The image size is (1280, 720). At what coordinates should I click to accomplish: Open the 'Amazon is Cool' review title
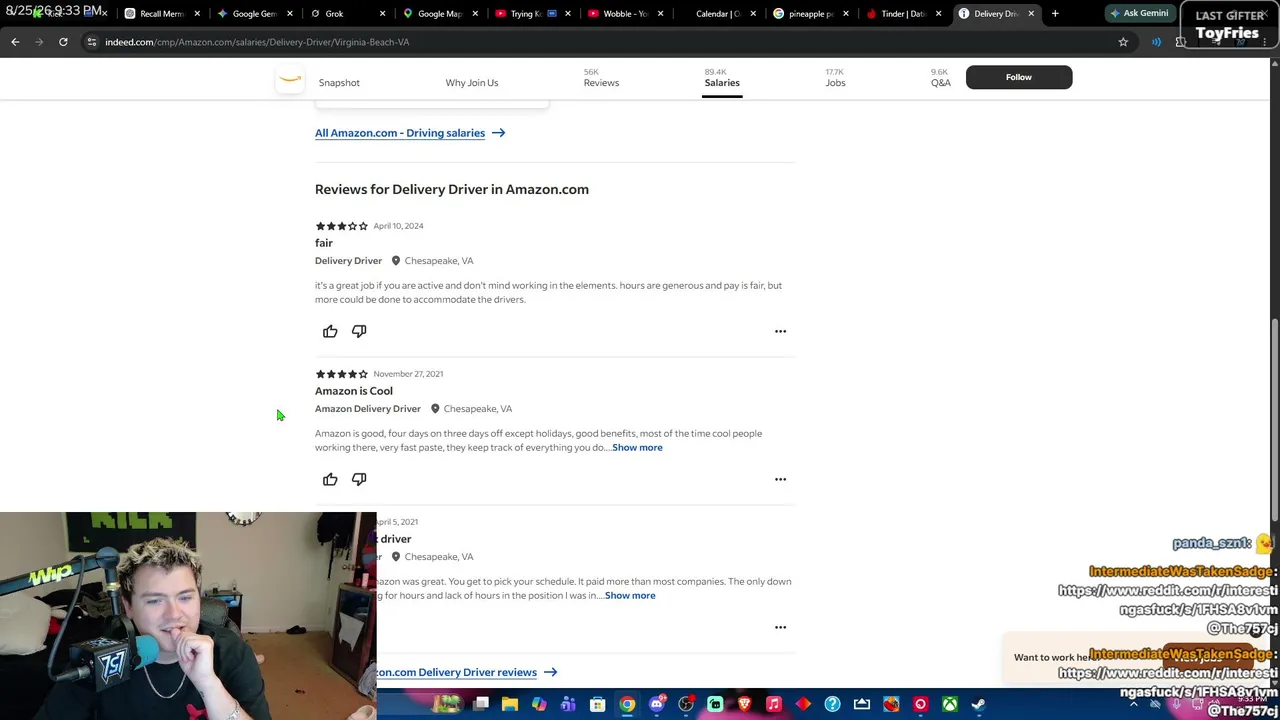pyautogui.click(x=354, y=391)
